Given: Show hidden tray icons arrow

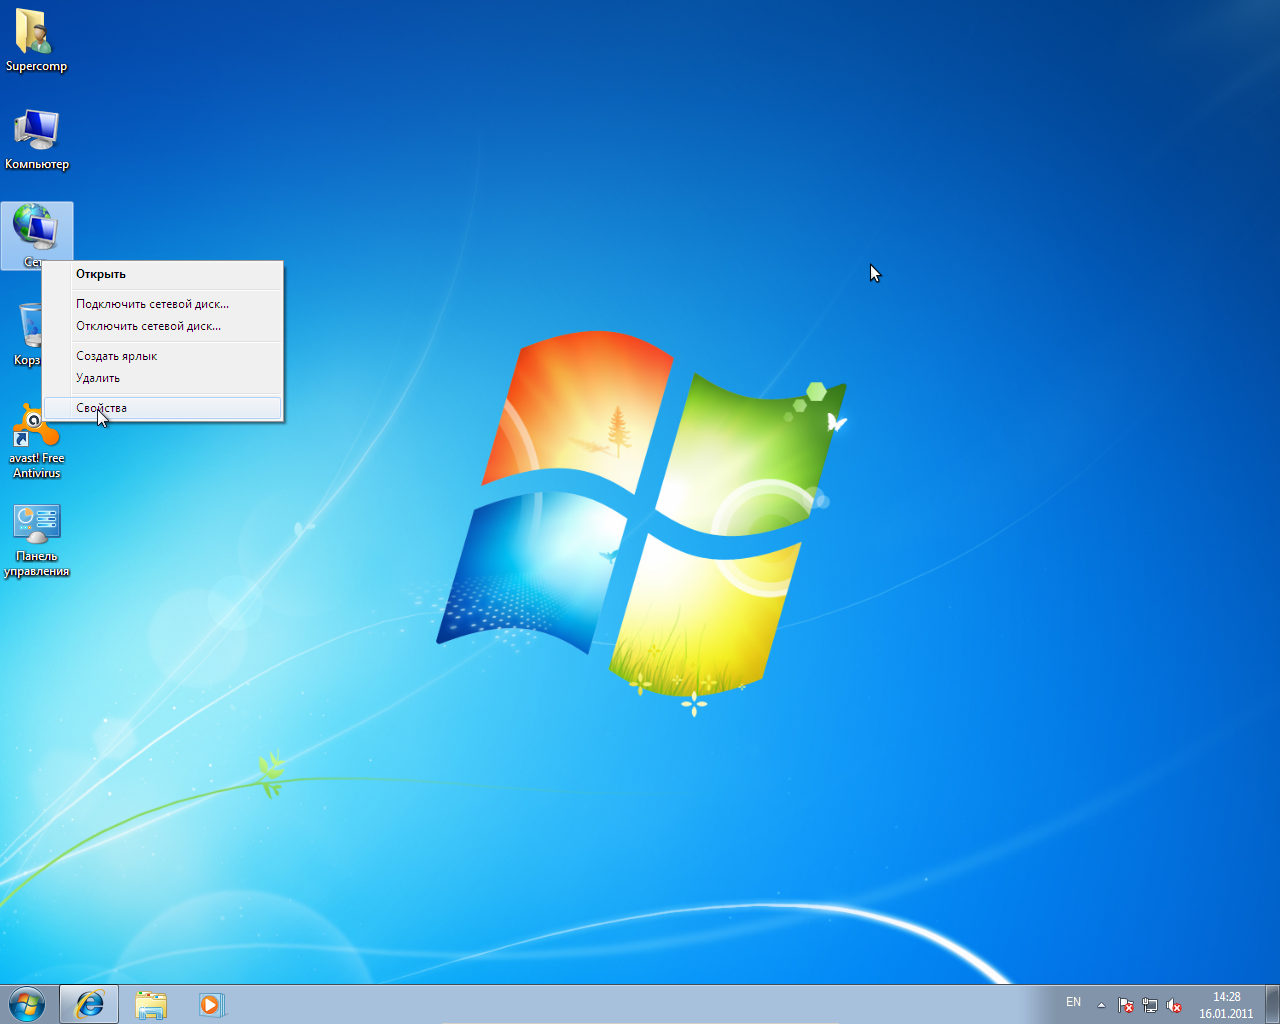Looking at the screenshot, I should pyautogui.click(x=1101, y=1005).
